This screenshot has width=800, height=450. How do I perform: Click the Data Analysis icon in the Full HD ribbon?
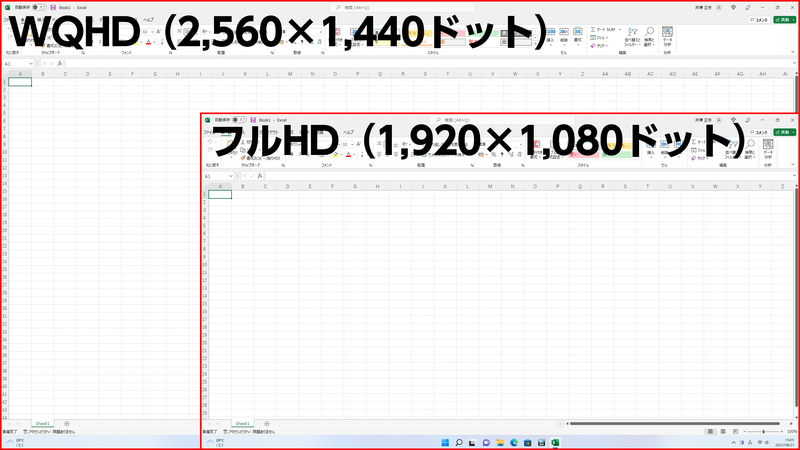pyautogui.click(x=768, y=148)
